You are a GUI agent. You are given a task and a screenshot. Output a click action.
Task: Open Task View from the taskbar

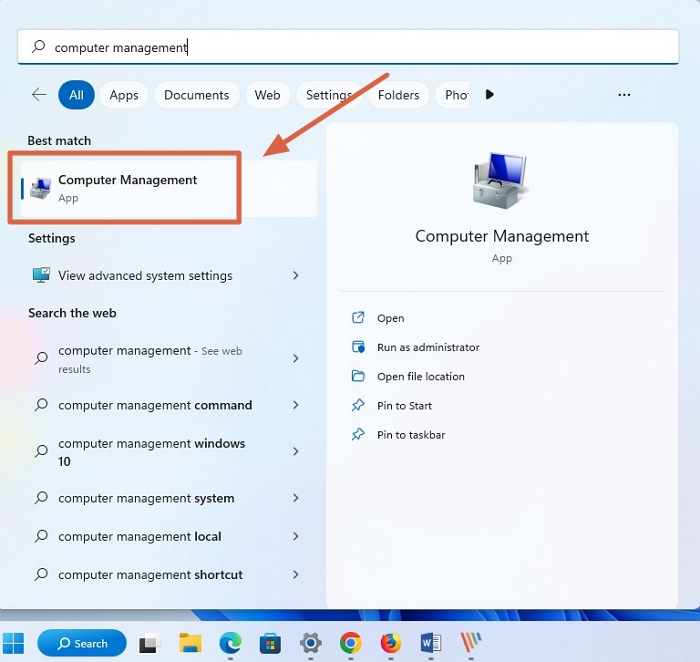[x=150, y=643]
